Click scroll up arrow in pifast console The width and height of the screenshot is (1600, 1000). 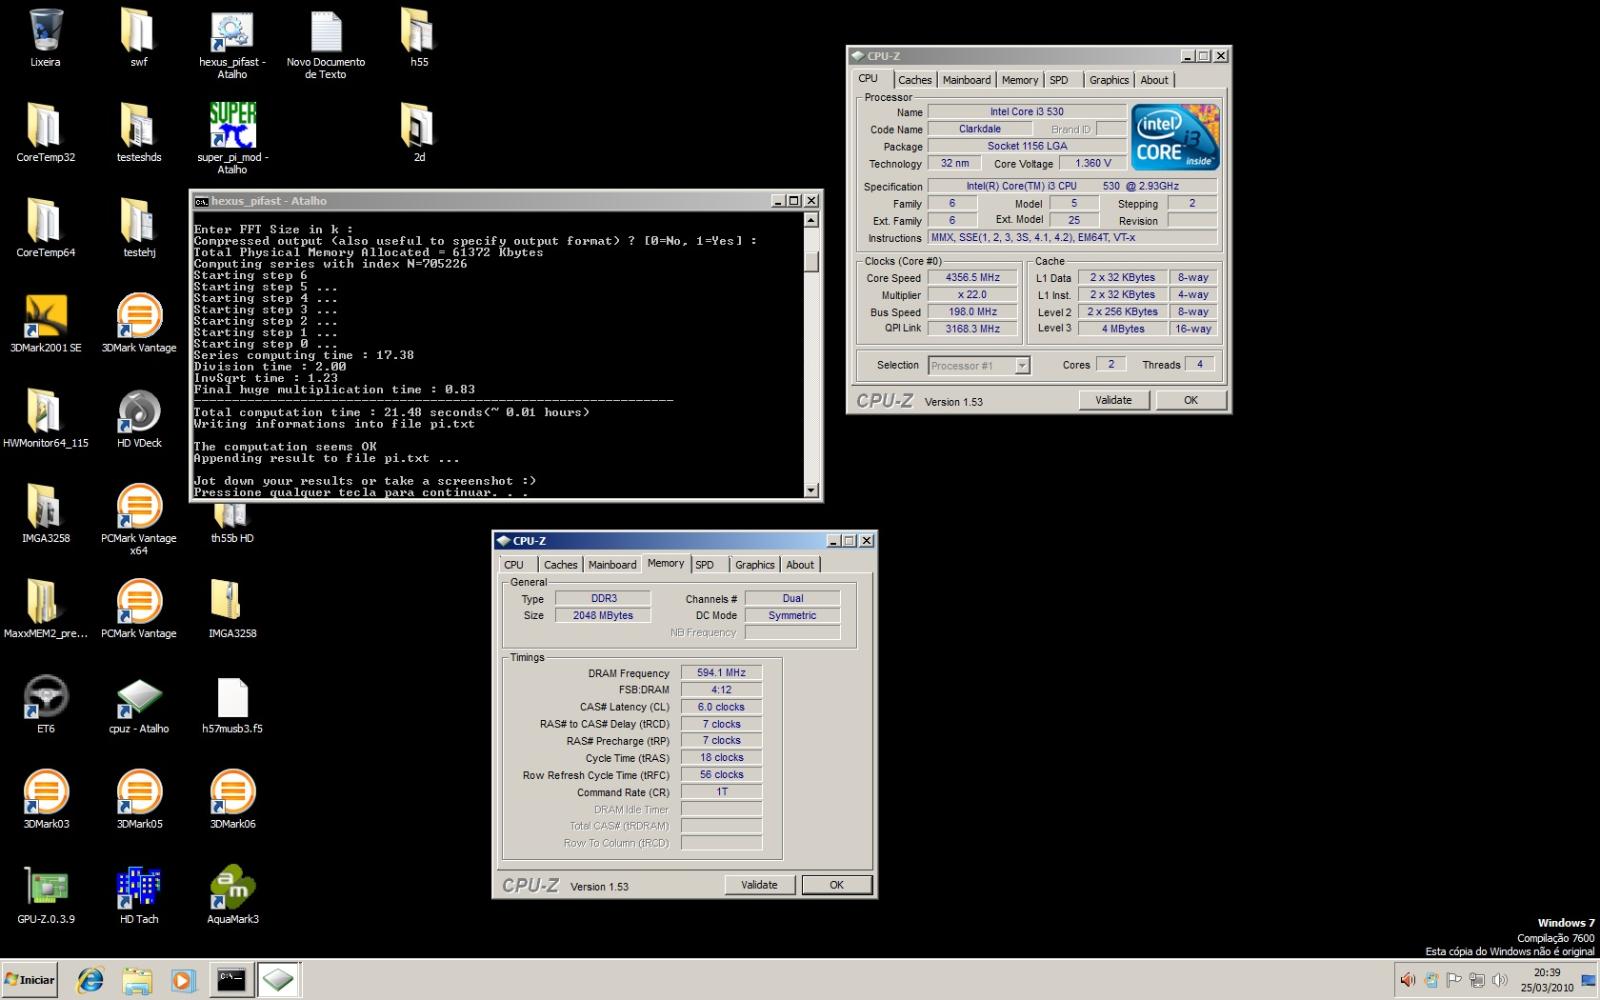click(811, 220)
